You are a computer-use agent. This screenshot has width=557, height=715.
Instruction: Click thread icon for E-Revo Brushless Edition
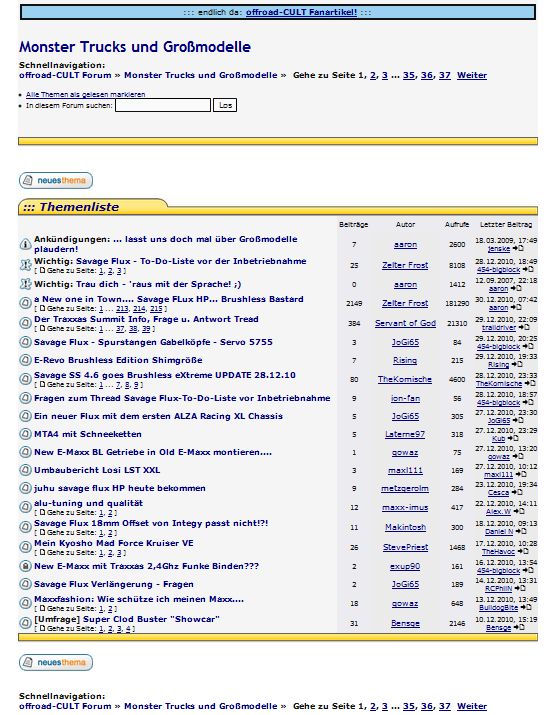click(25, 360)
